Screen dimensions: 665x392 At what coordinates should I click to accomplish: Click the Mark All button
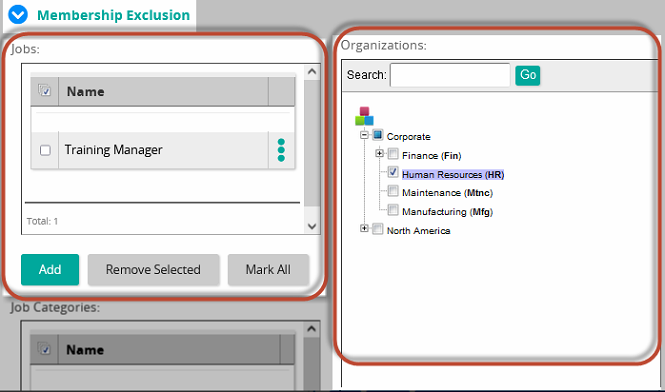coord(268,269)
